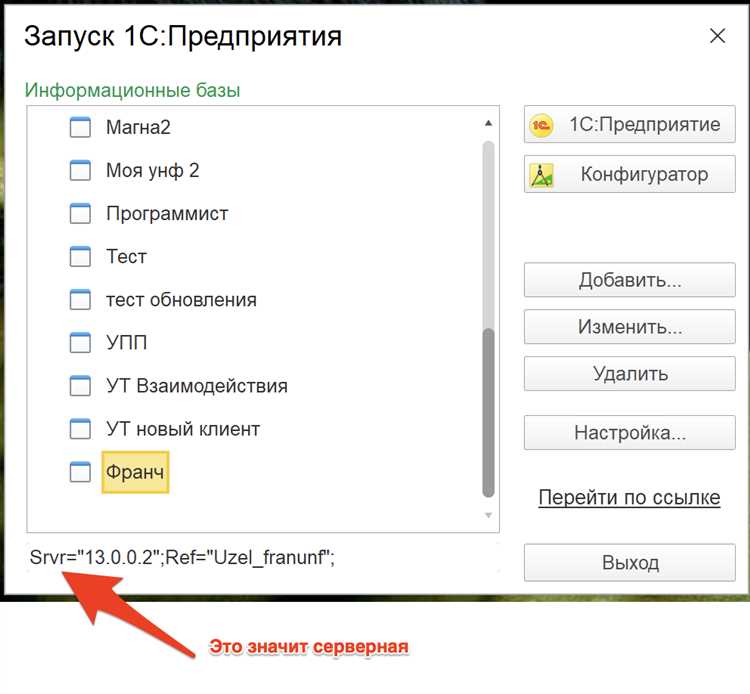Select the УТ новый клиент infobase
This screenshot has width=750, height=694.
click(183, 429)
